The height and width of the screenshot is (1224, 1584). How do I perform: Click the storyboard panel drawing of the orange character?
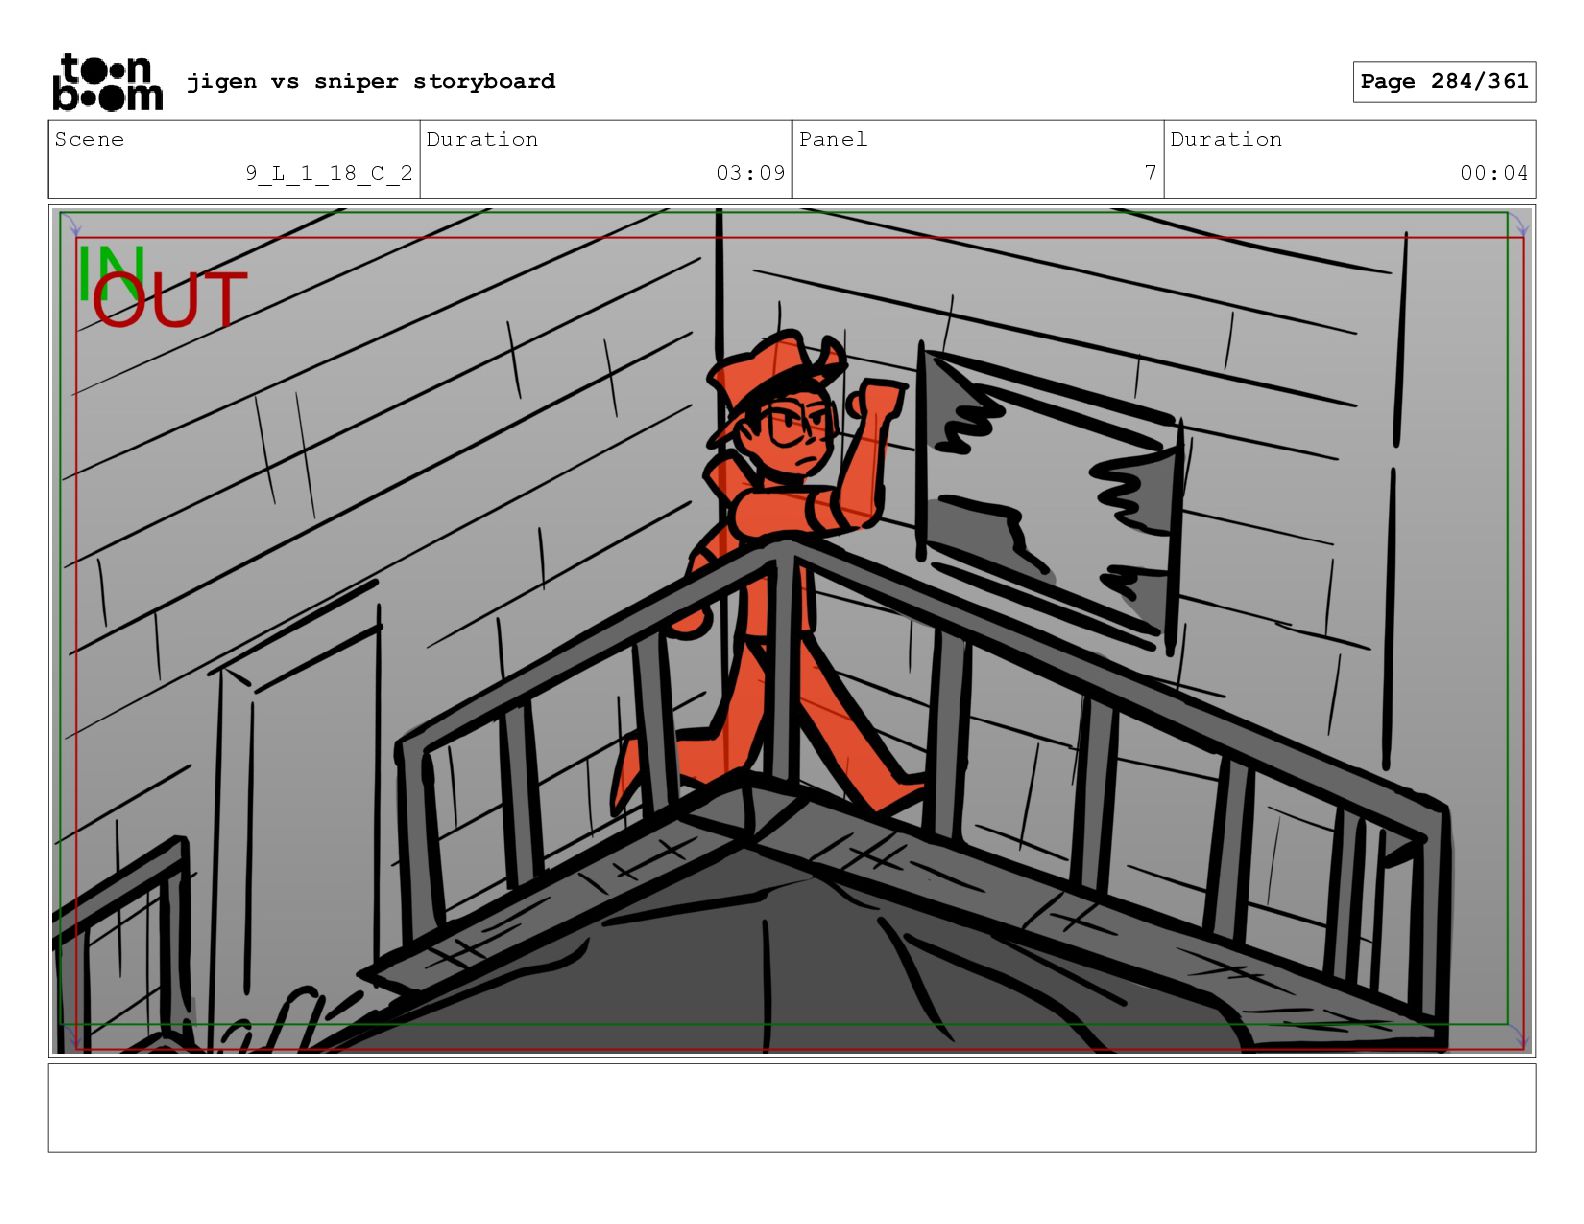[x=792, y=631]
